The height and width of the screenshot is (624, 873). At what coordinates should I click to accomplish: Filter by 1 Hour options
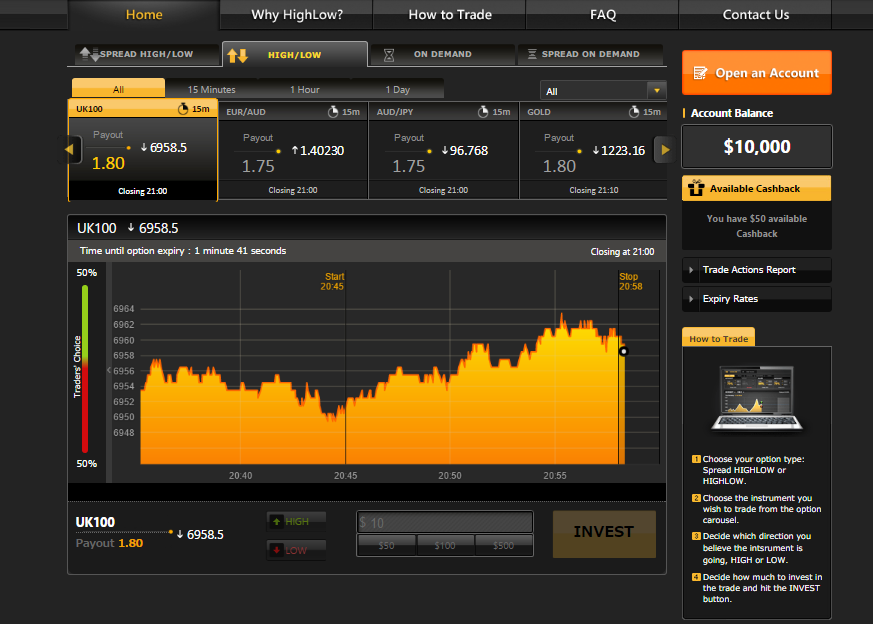click(x=305, y=89)
